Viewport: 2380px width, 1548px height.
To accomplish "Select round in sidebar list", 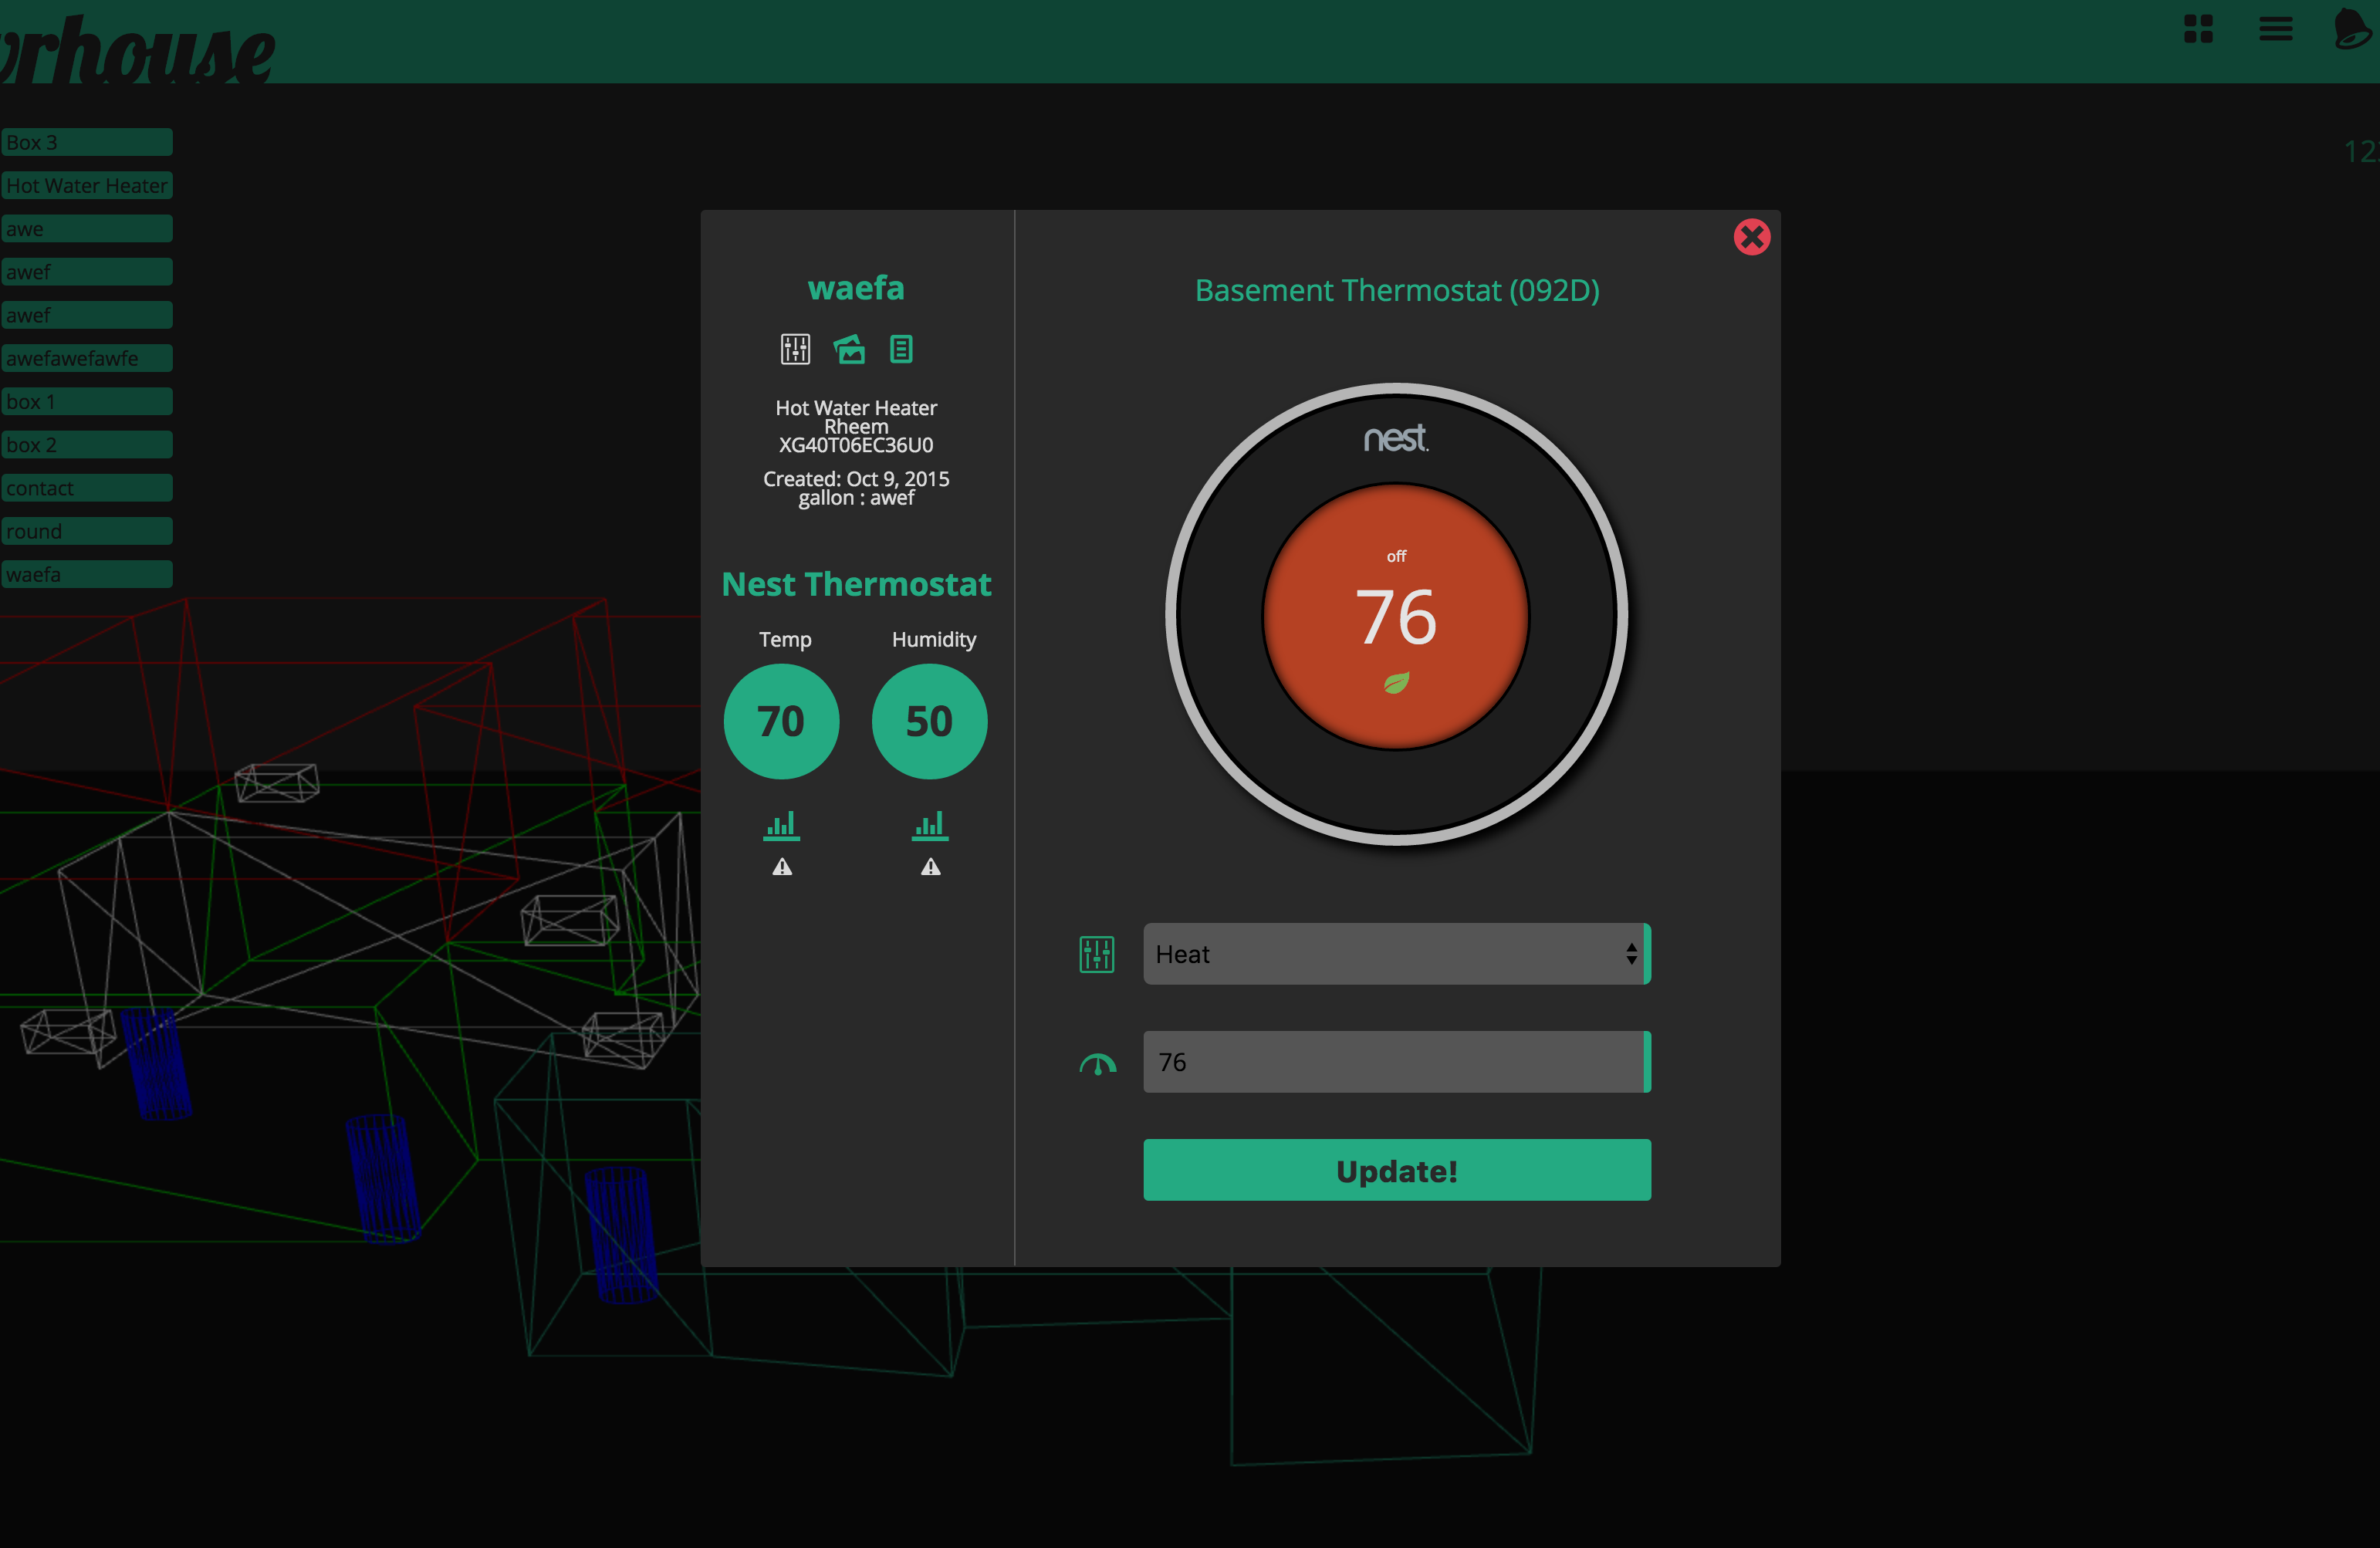I will click(x=86, y=531).
